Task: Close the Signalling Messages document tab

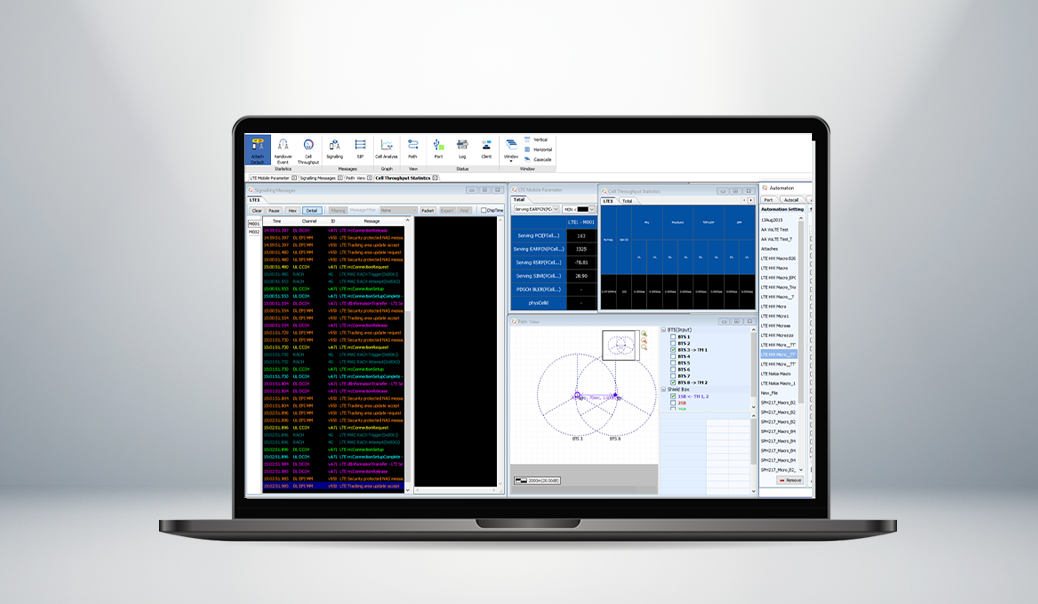Action: tap(340, 177)
